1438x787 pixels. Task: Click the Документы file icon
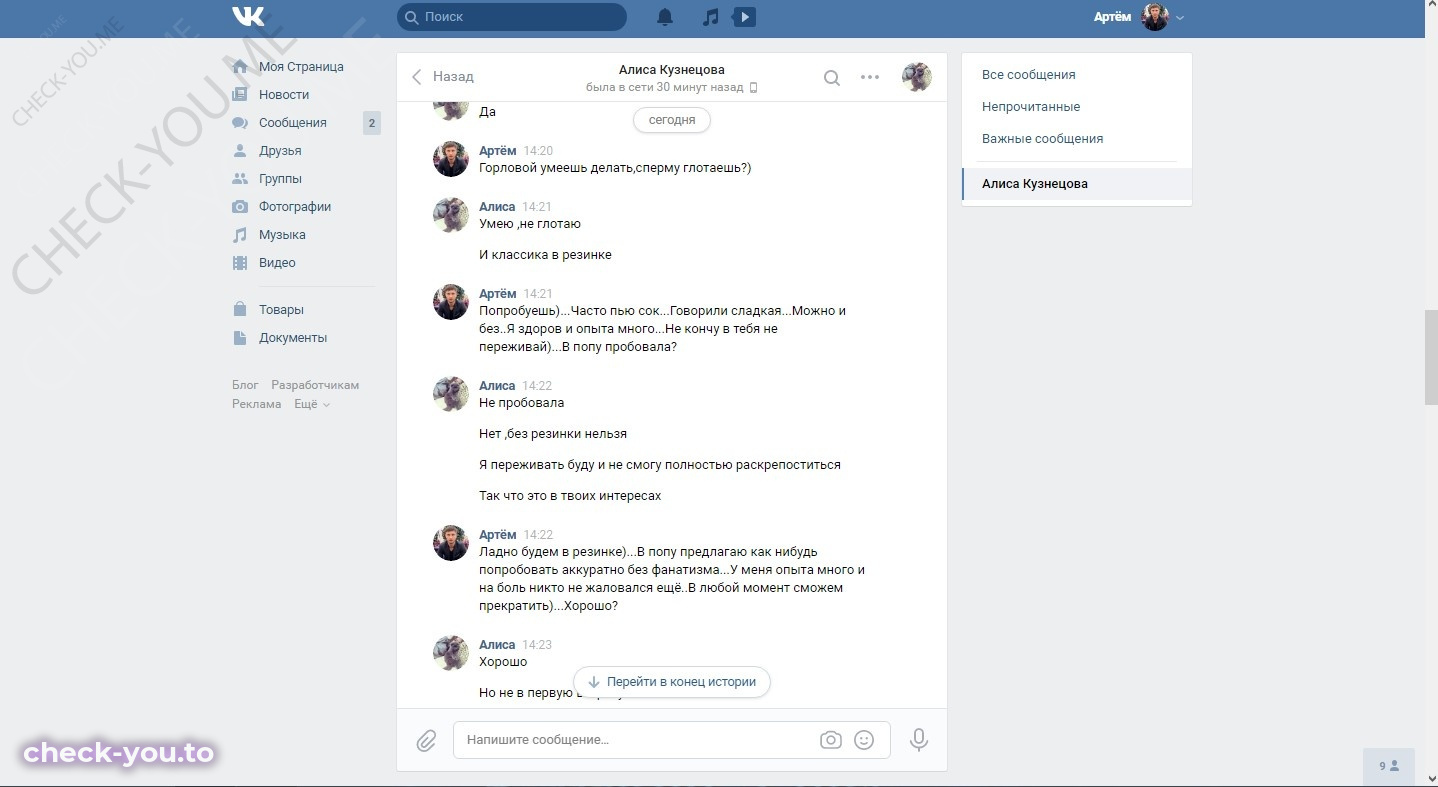pyautogui.click(x=240, y=338)
